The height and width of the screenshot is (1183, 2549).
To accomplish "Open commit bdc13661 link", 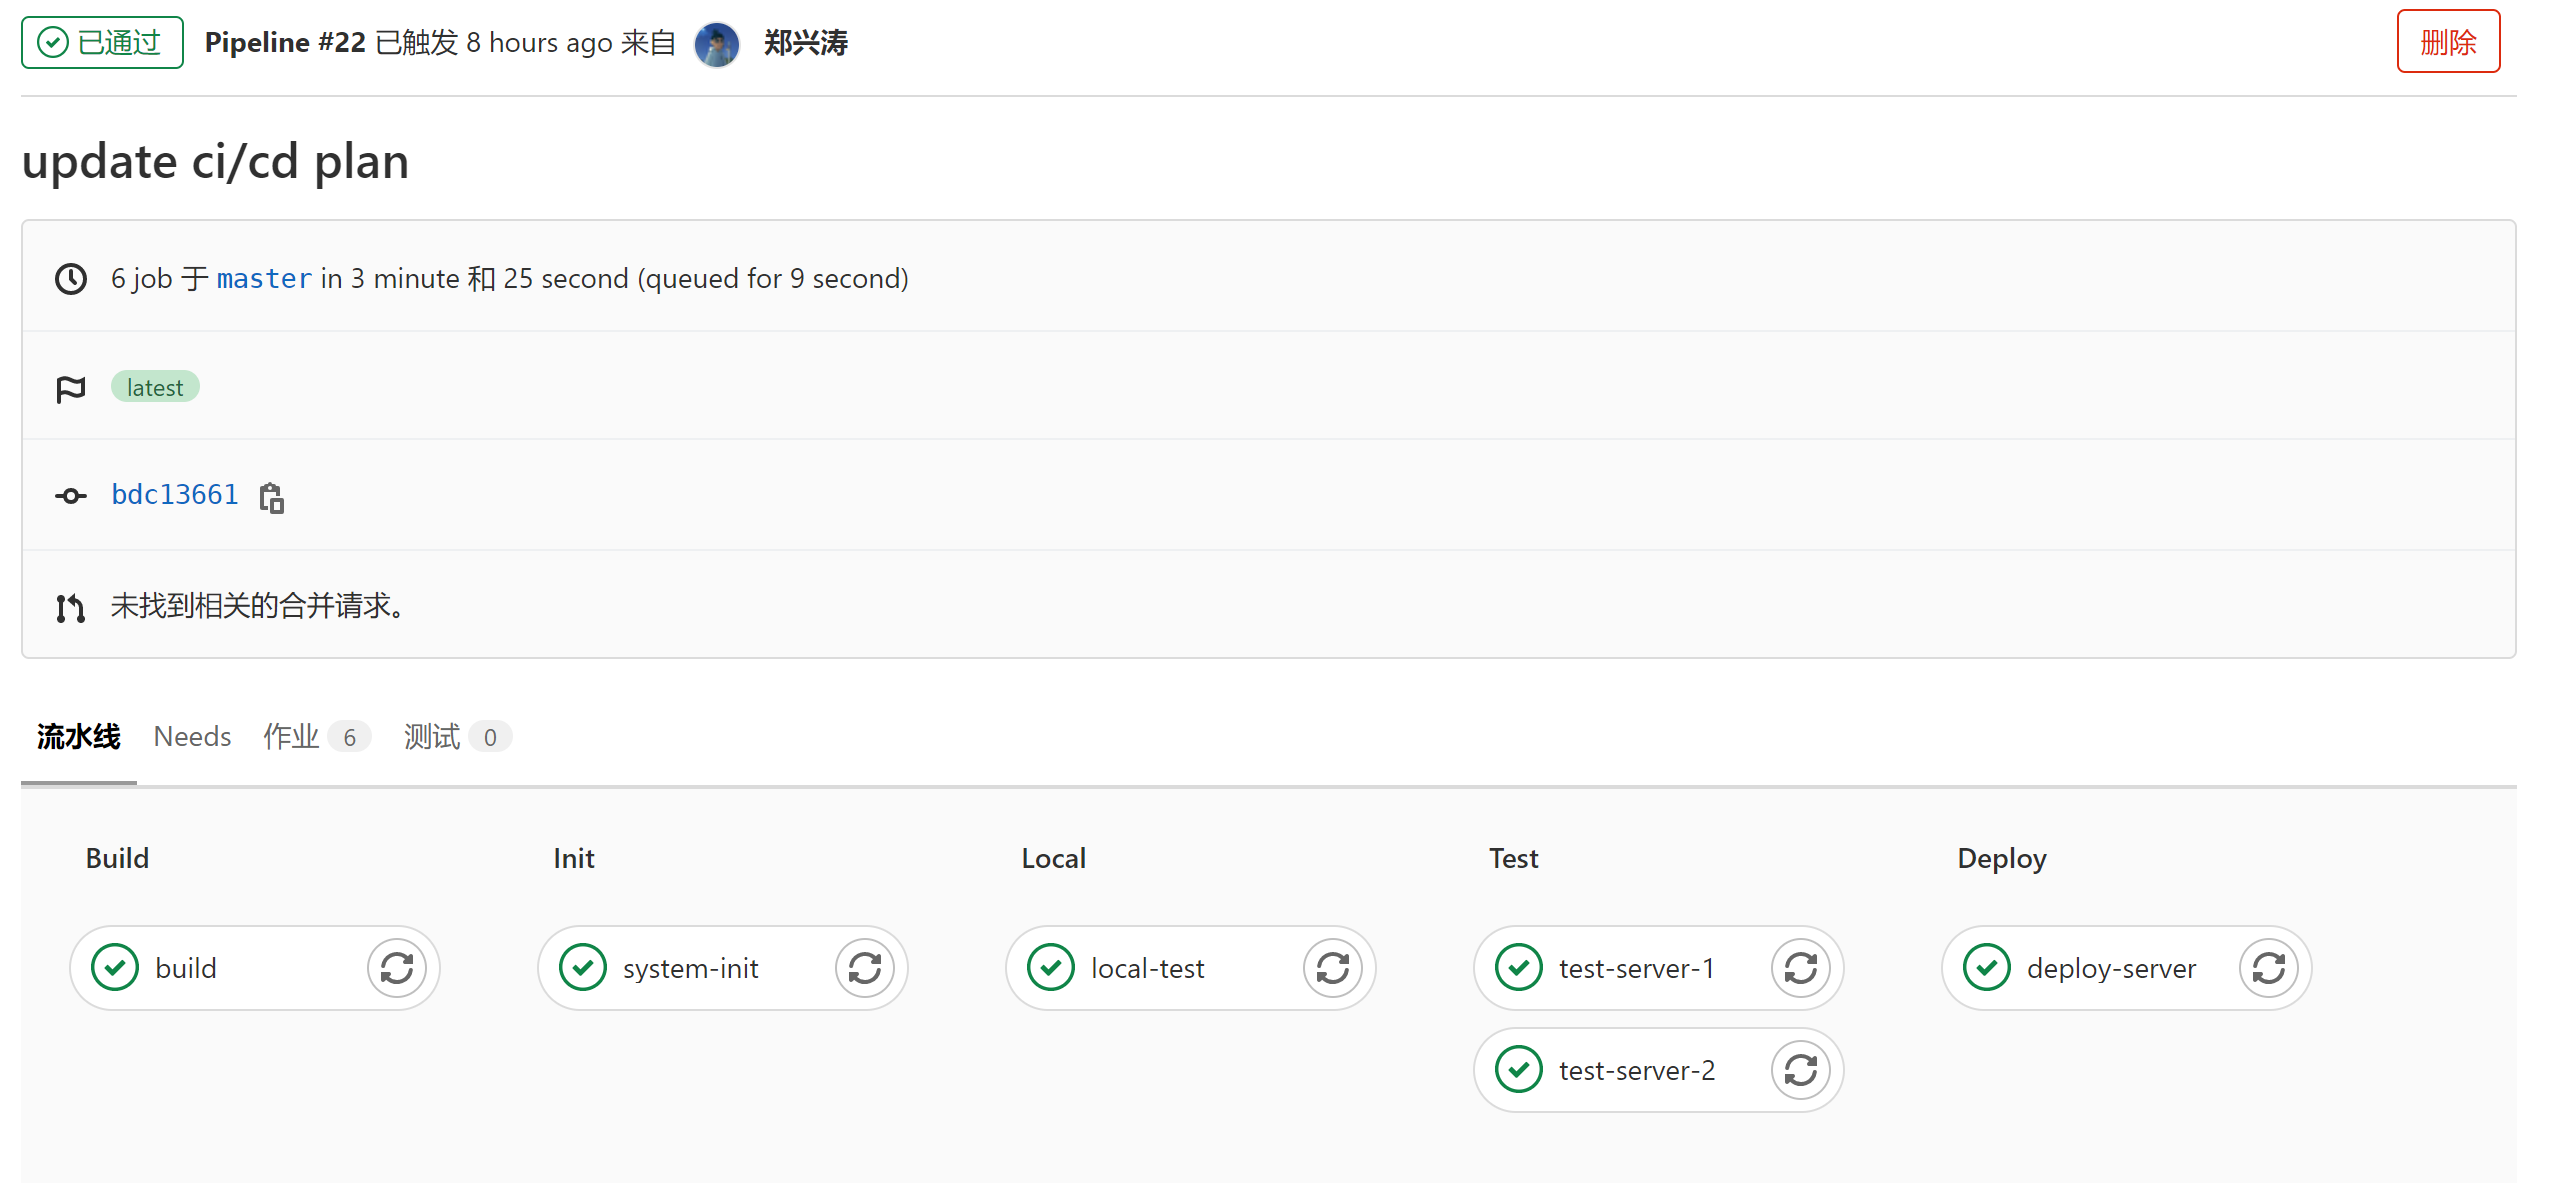I will (175, 495).
